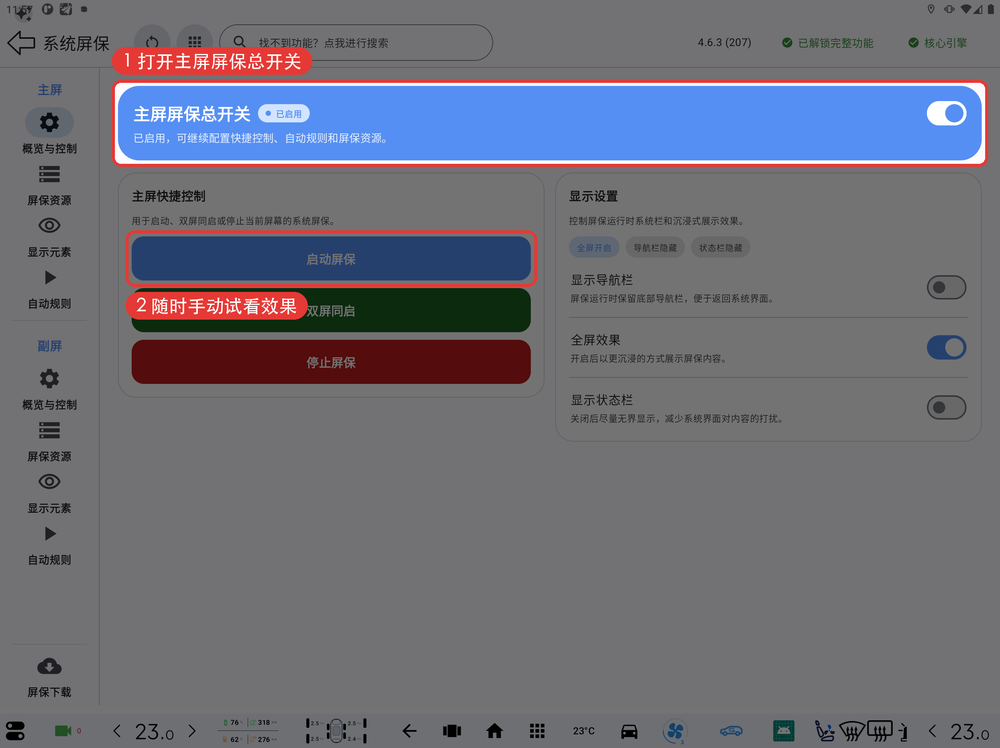
Task: Open the green Android app icon
Action: pos(783,731)
